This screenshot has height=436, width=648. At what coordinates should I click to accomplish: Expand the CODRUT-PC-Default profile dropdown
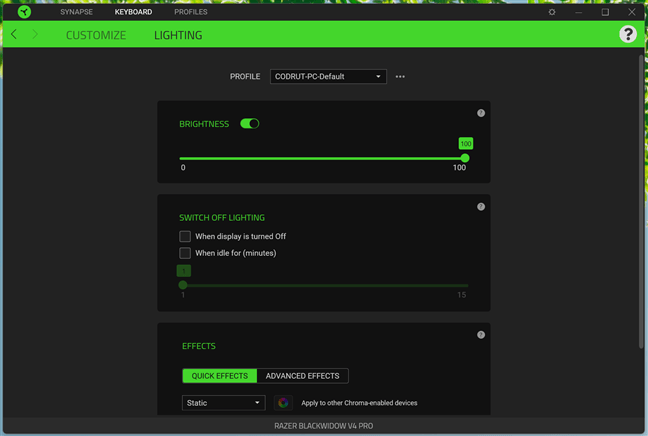(328, 77)
